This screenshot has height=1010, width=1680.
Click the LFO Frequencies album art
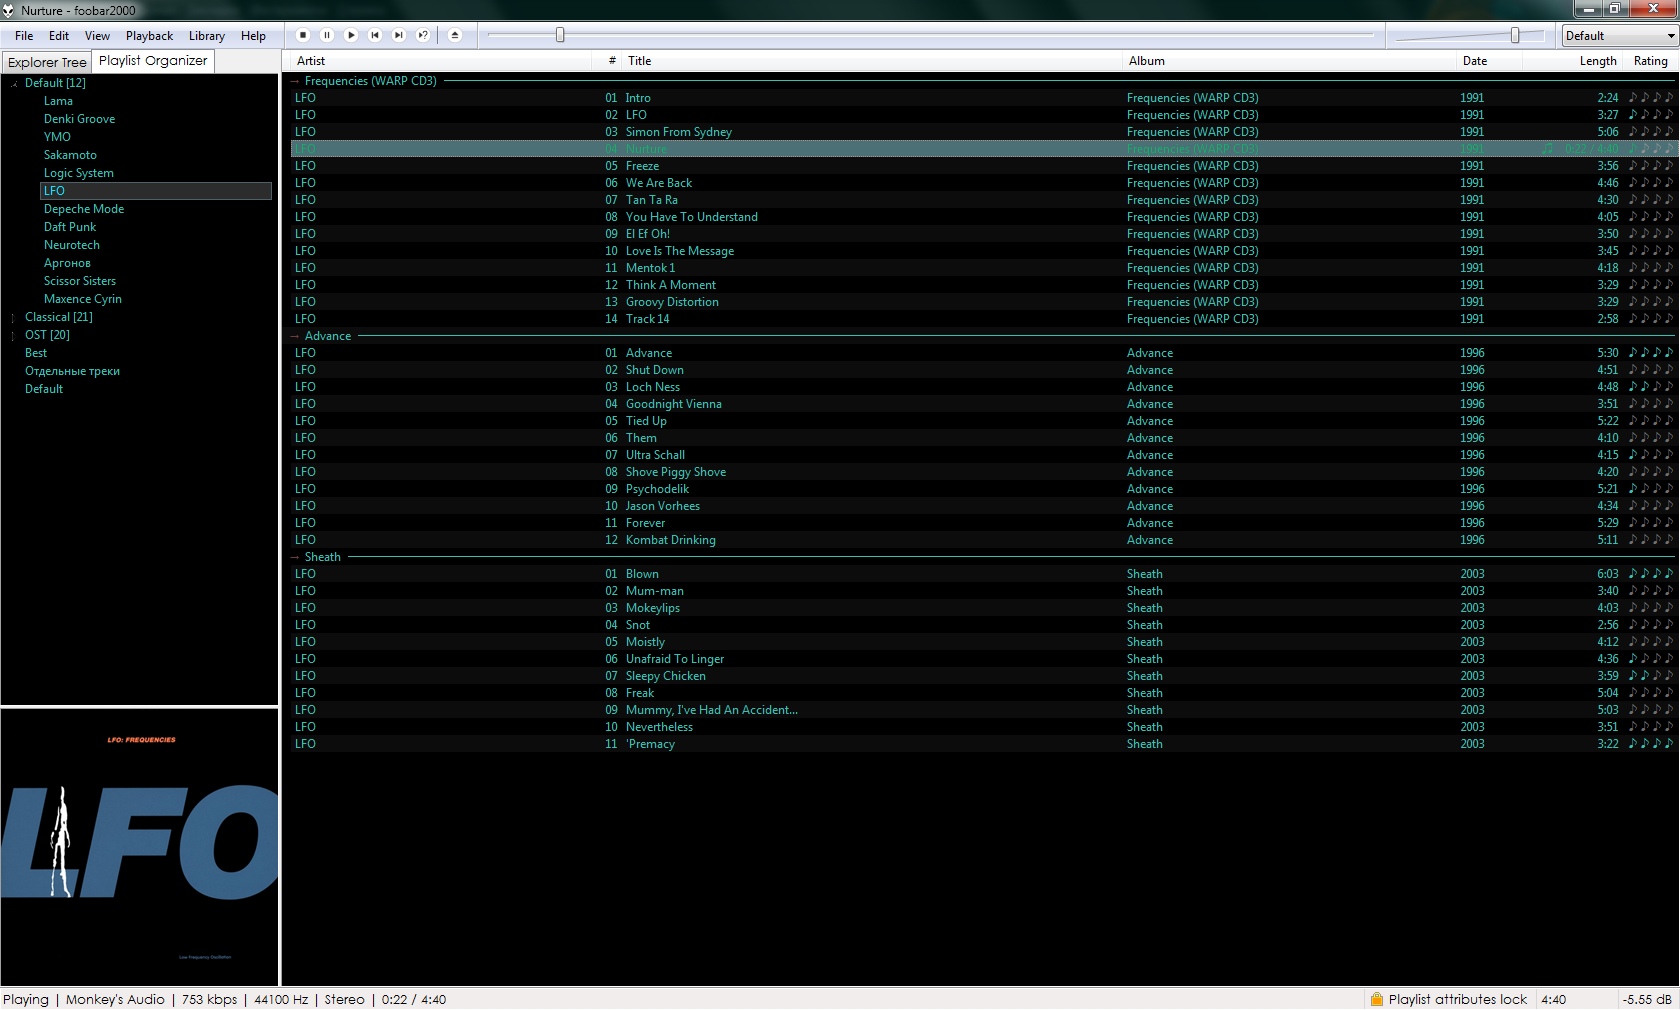tap(140, 847)
